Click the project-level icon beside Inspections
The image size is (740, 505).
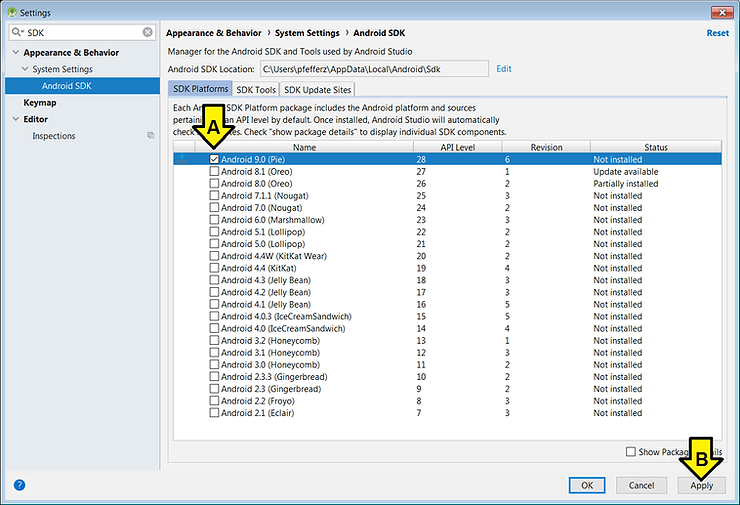point(150,136)
